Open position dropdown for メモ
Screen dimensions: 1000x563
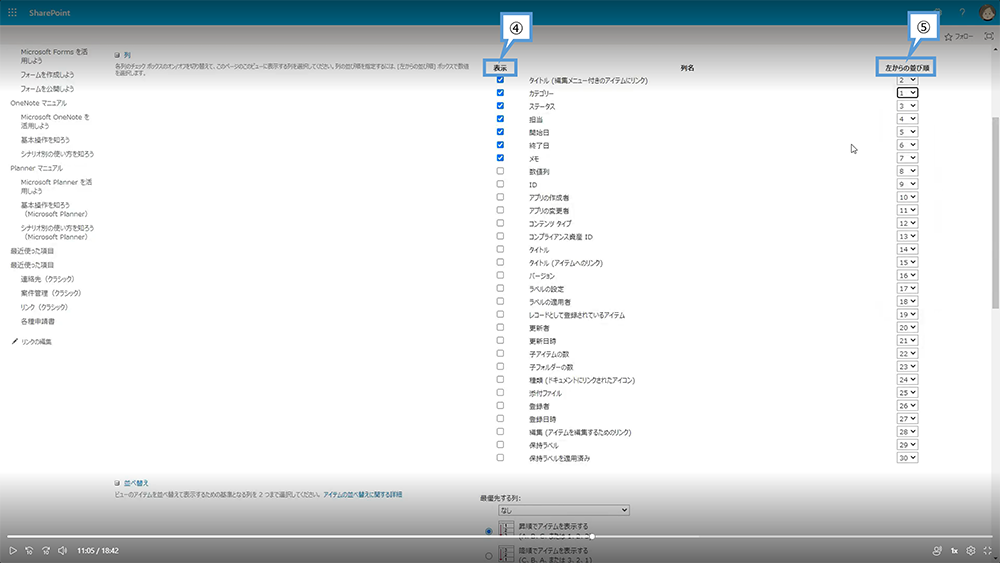[907, 158]
